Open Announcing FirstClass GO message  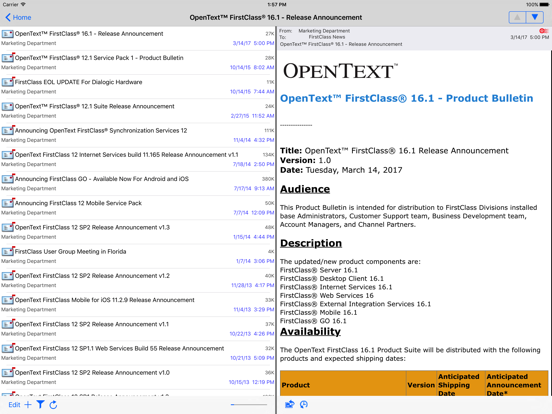137,183
